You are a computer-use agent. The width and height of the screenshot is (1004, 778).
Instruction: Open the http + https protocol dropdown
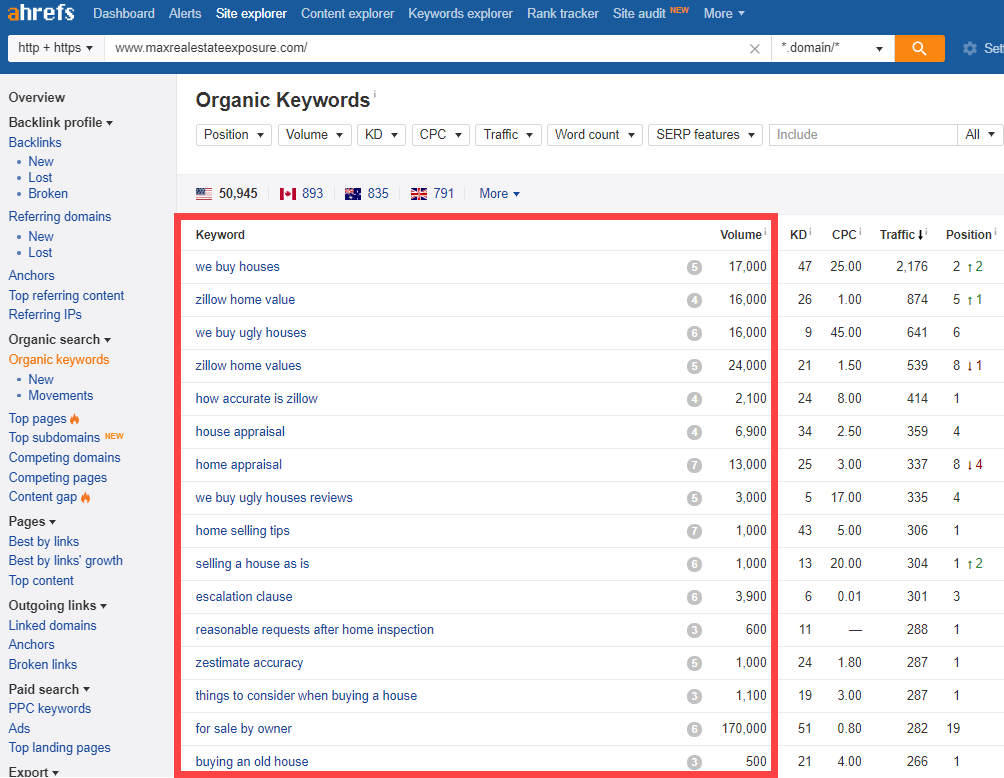click(x=56, y=48)
